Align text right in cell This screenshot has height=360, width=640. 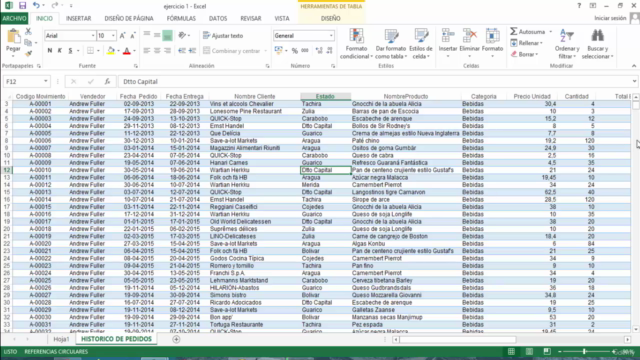[167, 51]
